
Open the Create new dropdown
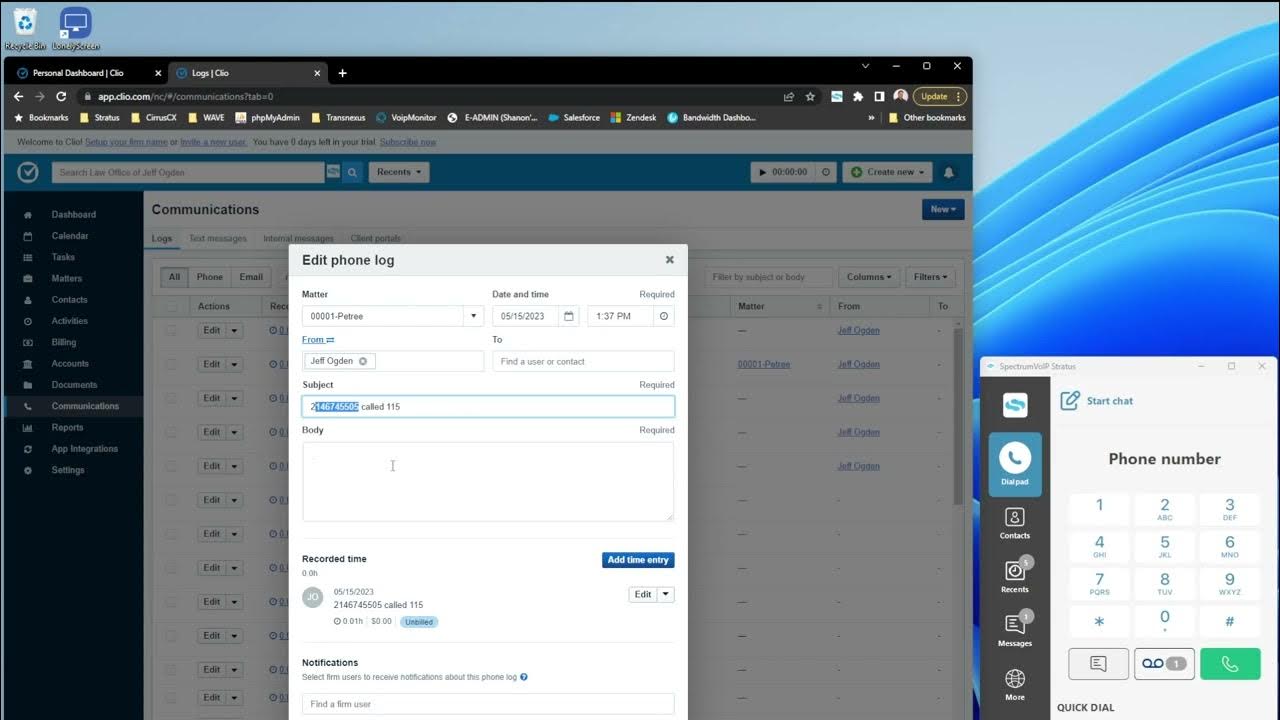[887, 172]
